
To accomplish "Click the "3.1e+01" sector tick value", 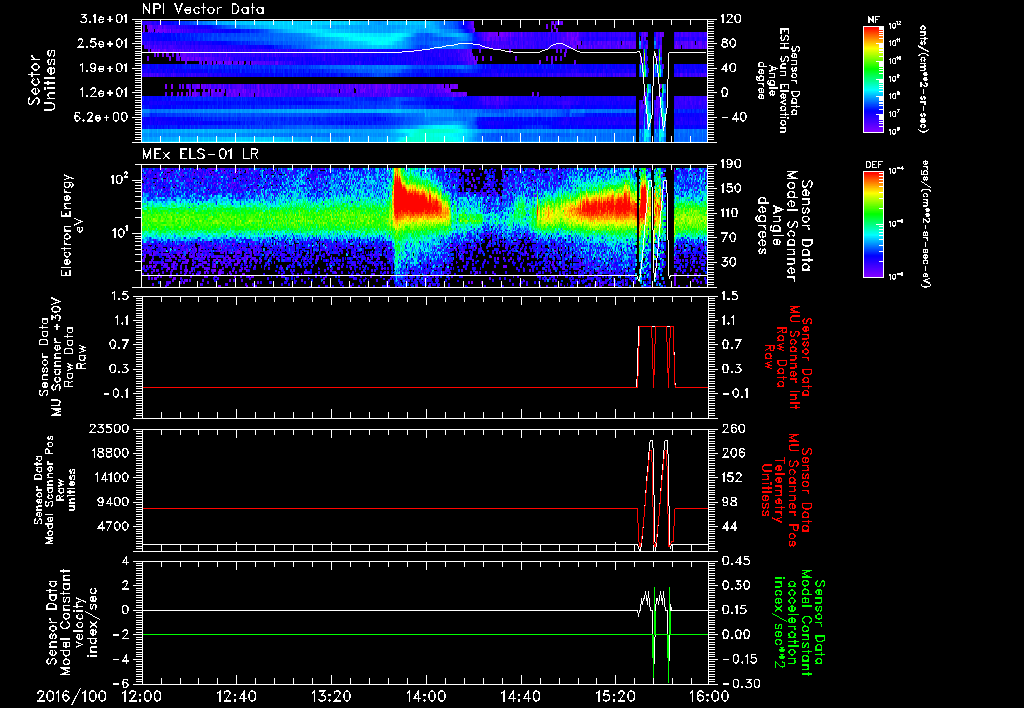I will point(104,19).
